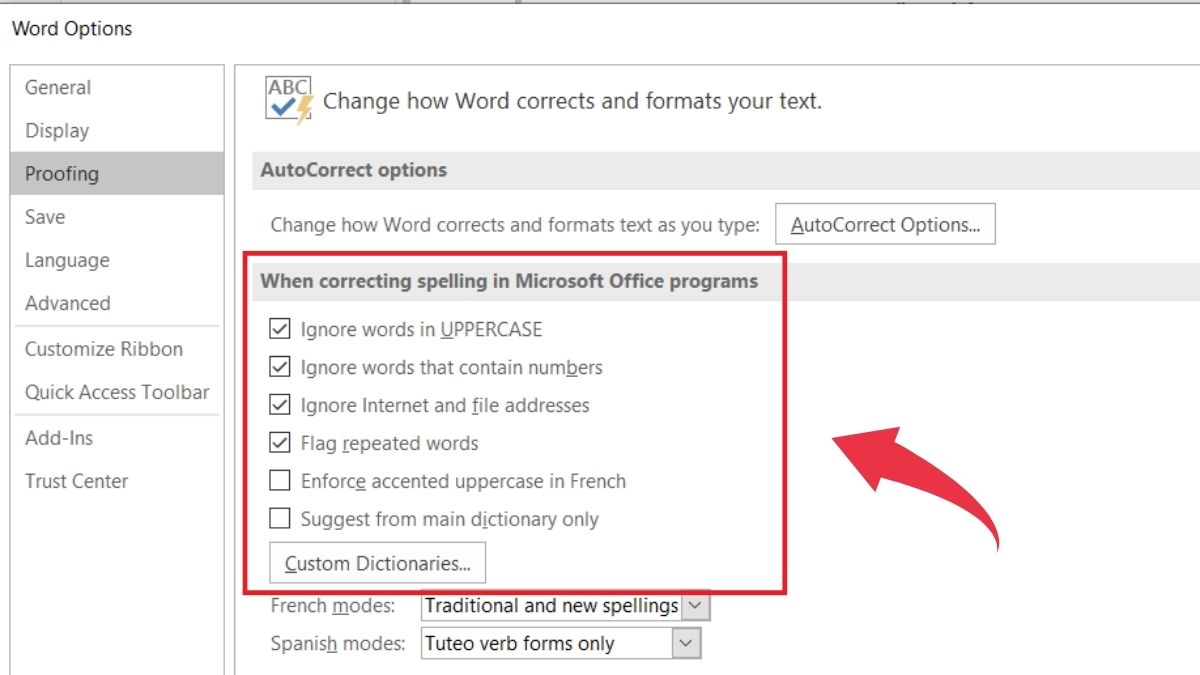The image size is (1200, 675).
Task: Click the 'French modes:' label
Action: (x=333, y=606)
